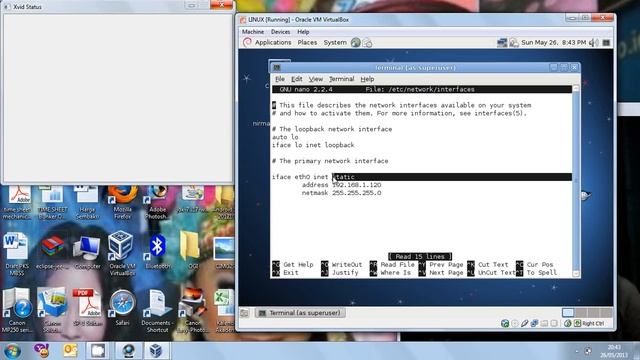
Task: Click VirtualBox USB status icon
Action: (524, 324)
